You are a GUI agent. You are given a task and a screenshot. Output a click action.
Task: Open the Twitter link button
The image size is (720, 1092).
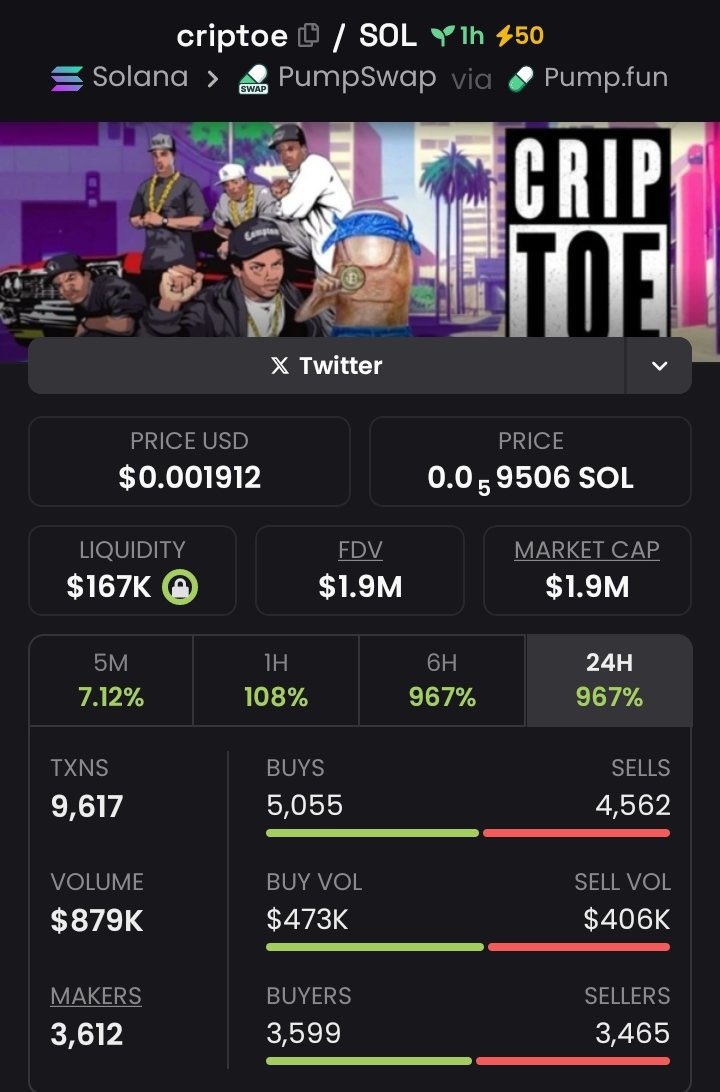(x=327, y=366)
